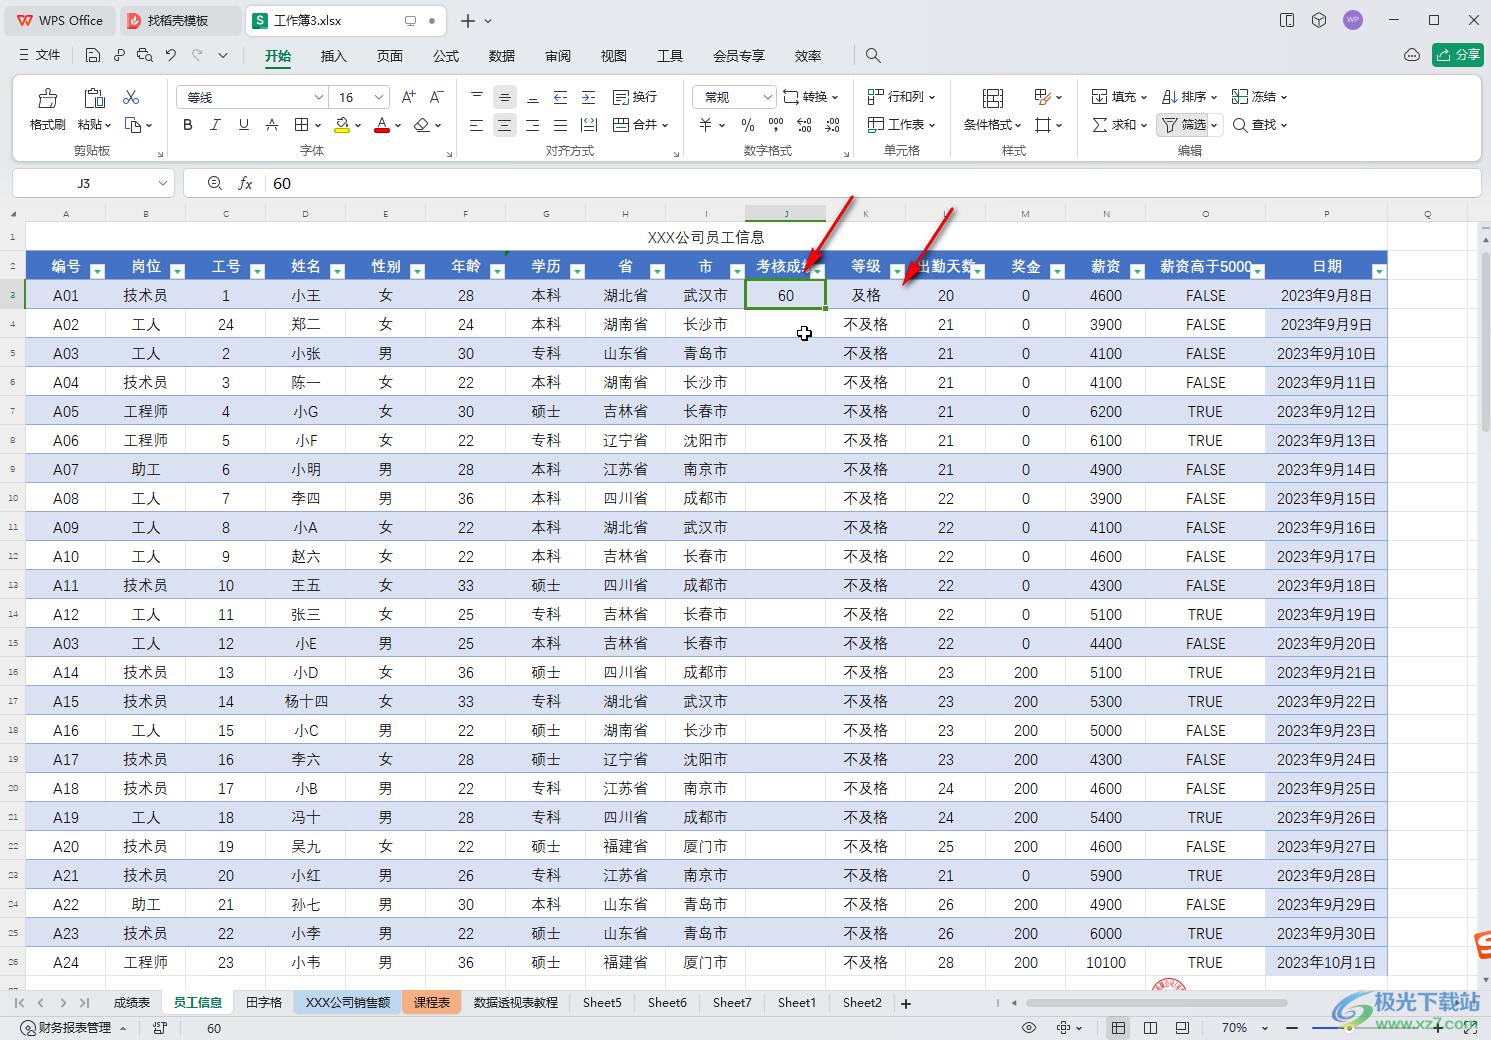The width and height of the screenshot is (1491, 1040).
Task: Click the Freeze panes (冻结) button
Action: [x=1259, y=97]
